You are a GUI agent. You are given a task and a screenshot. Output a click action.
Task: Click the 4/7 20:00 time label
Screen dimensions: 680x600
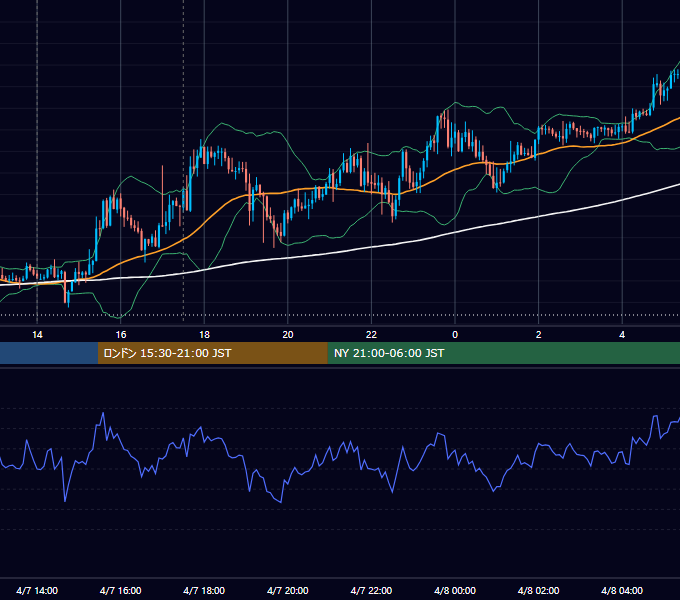(x=288, y=590)
